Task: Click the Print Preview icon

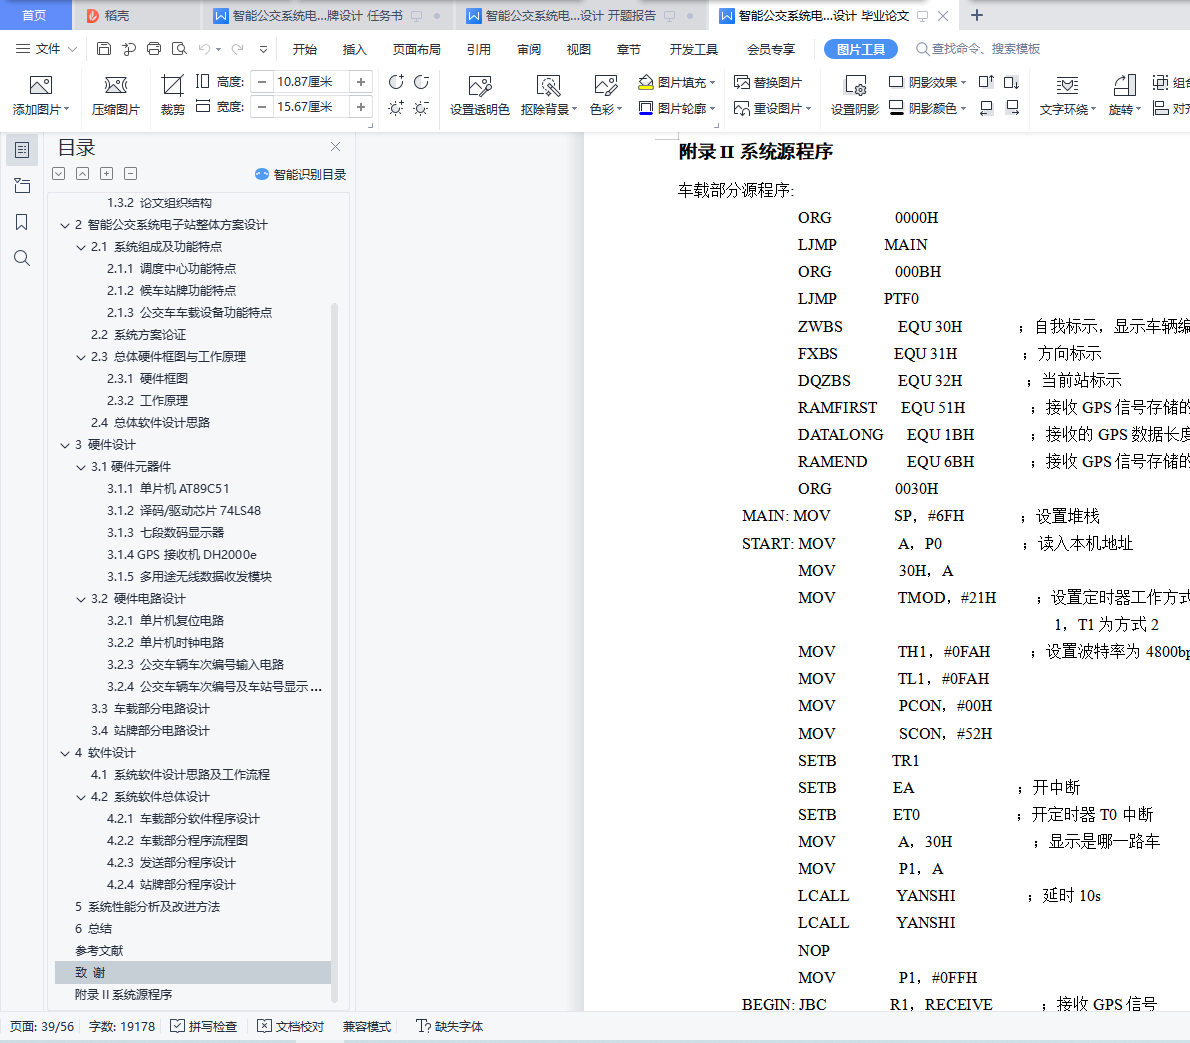Action: point(179,49)
